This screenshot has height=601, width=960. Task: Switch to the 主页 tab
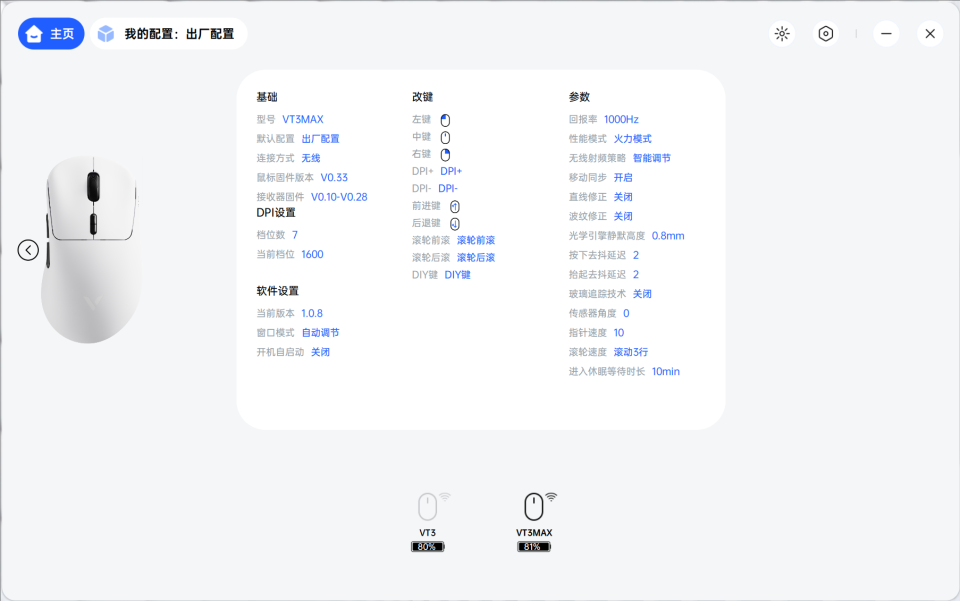tap(50, 33)
